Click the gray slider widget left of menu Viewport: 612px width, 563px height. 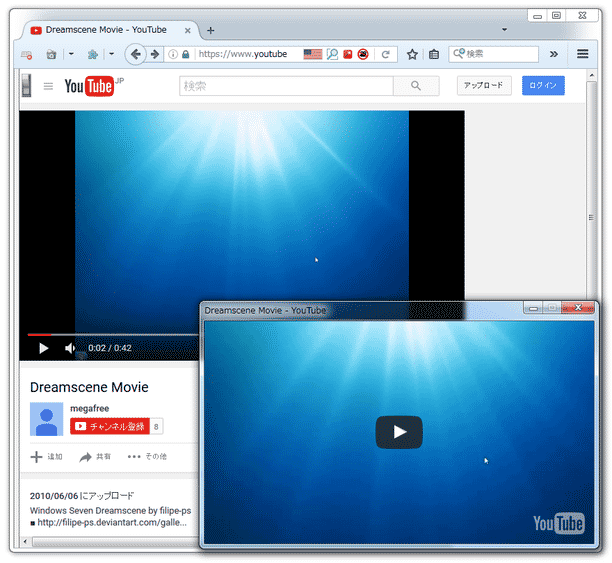(x=27, y=86)
